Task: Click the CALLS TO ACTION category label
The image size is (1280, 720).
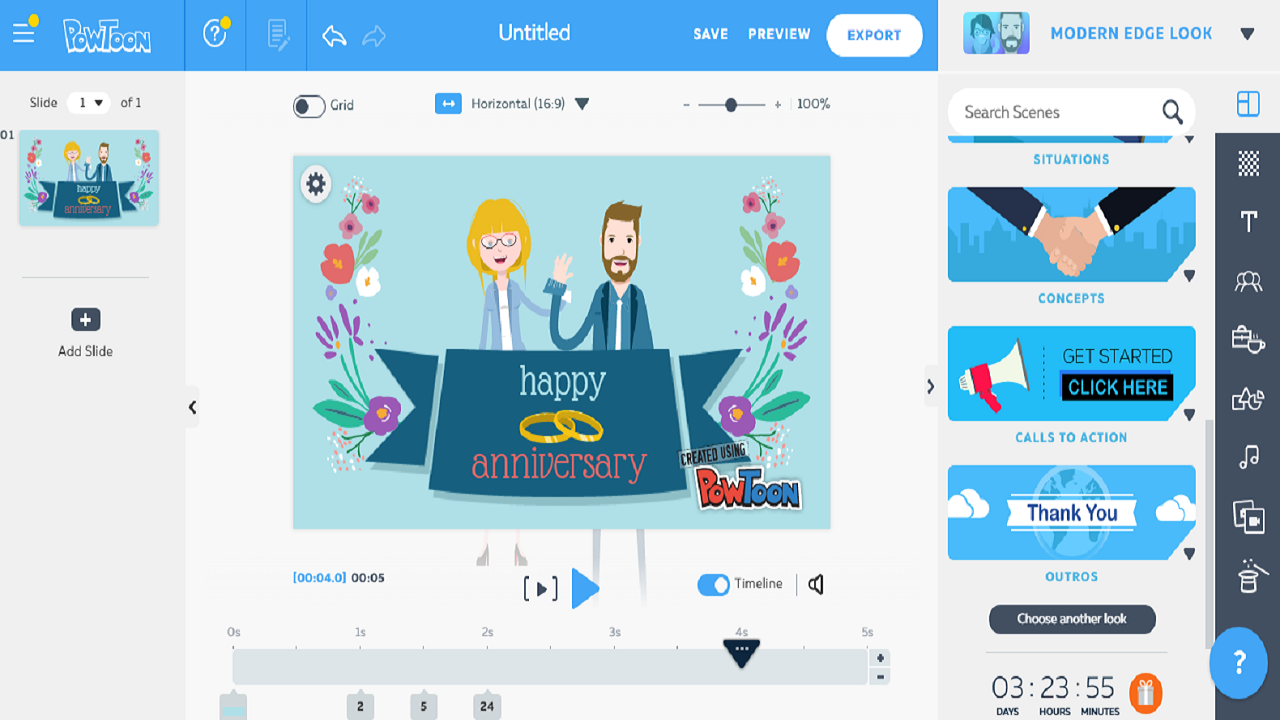Action: pyautogui.click(x=1071, y=437)
